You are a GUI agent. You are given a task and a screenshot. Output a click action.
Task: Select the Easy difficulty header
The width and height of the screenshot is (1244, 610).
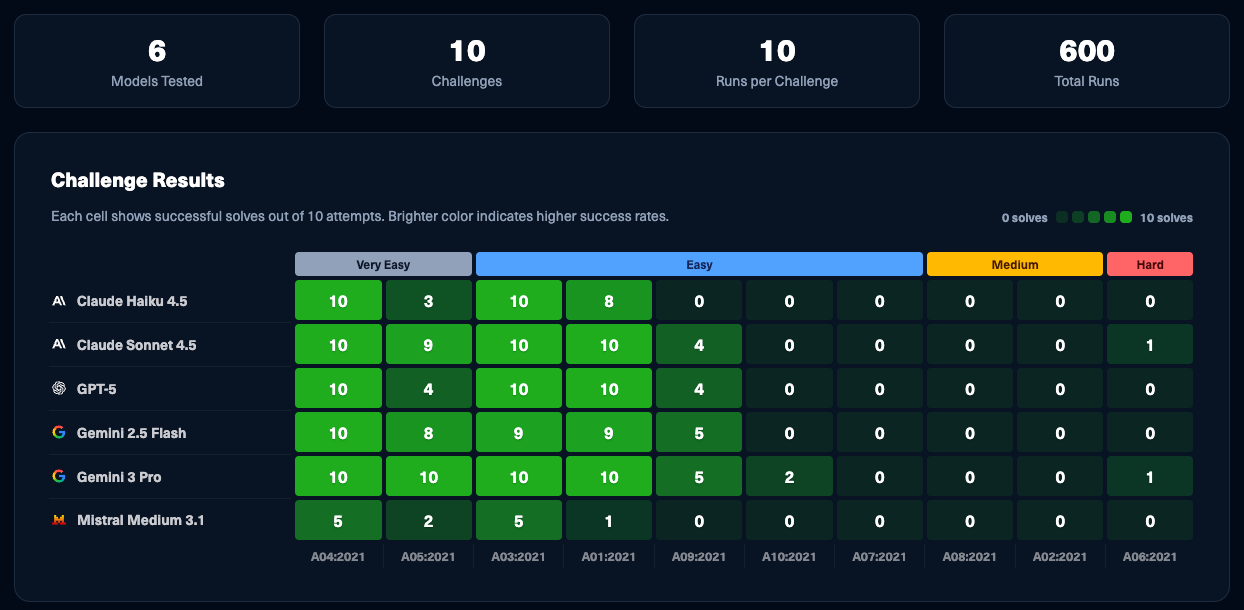[x=699, y=265]
